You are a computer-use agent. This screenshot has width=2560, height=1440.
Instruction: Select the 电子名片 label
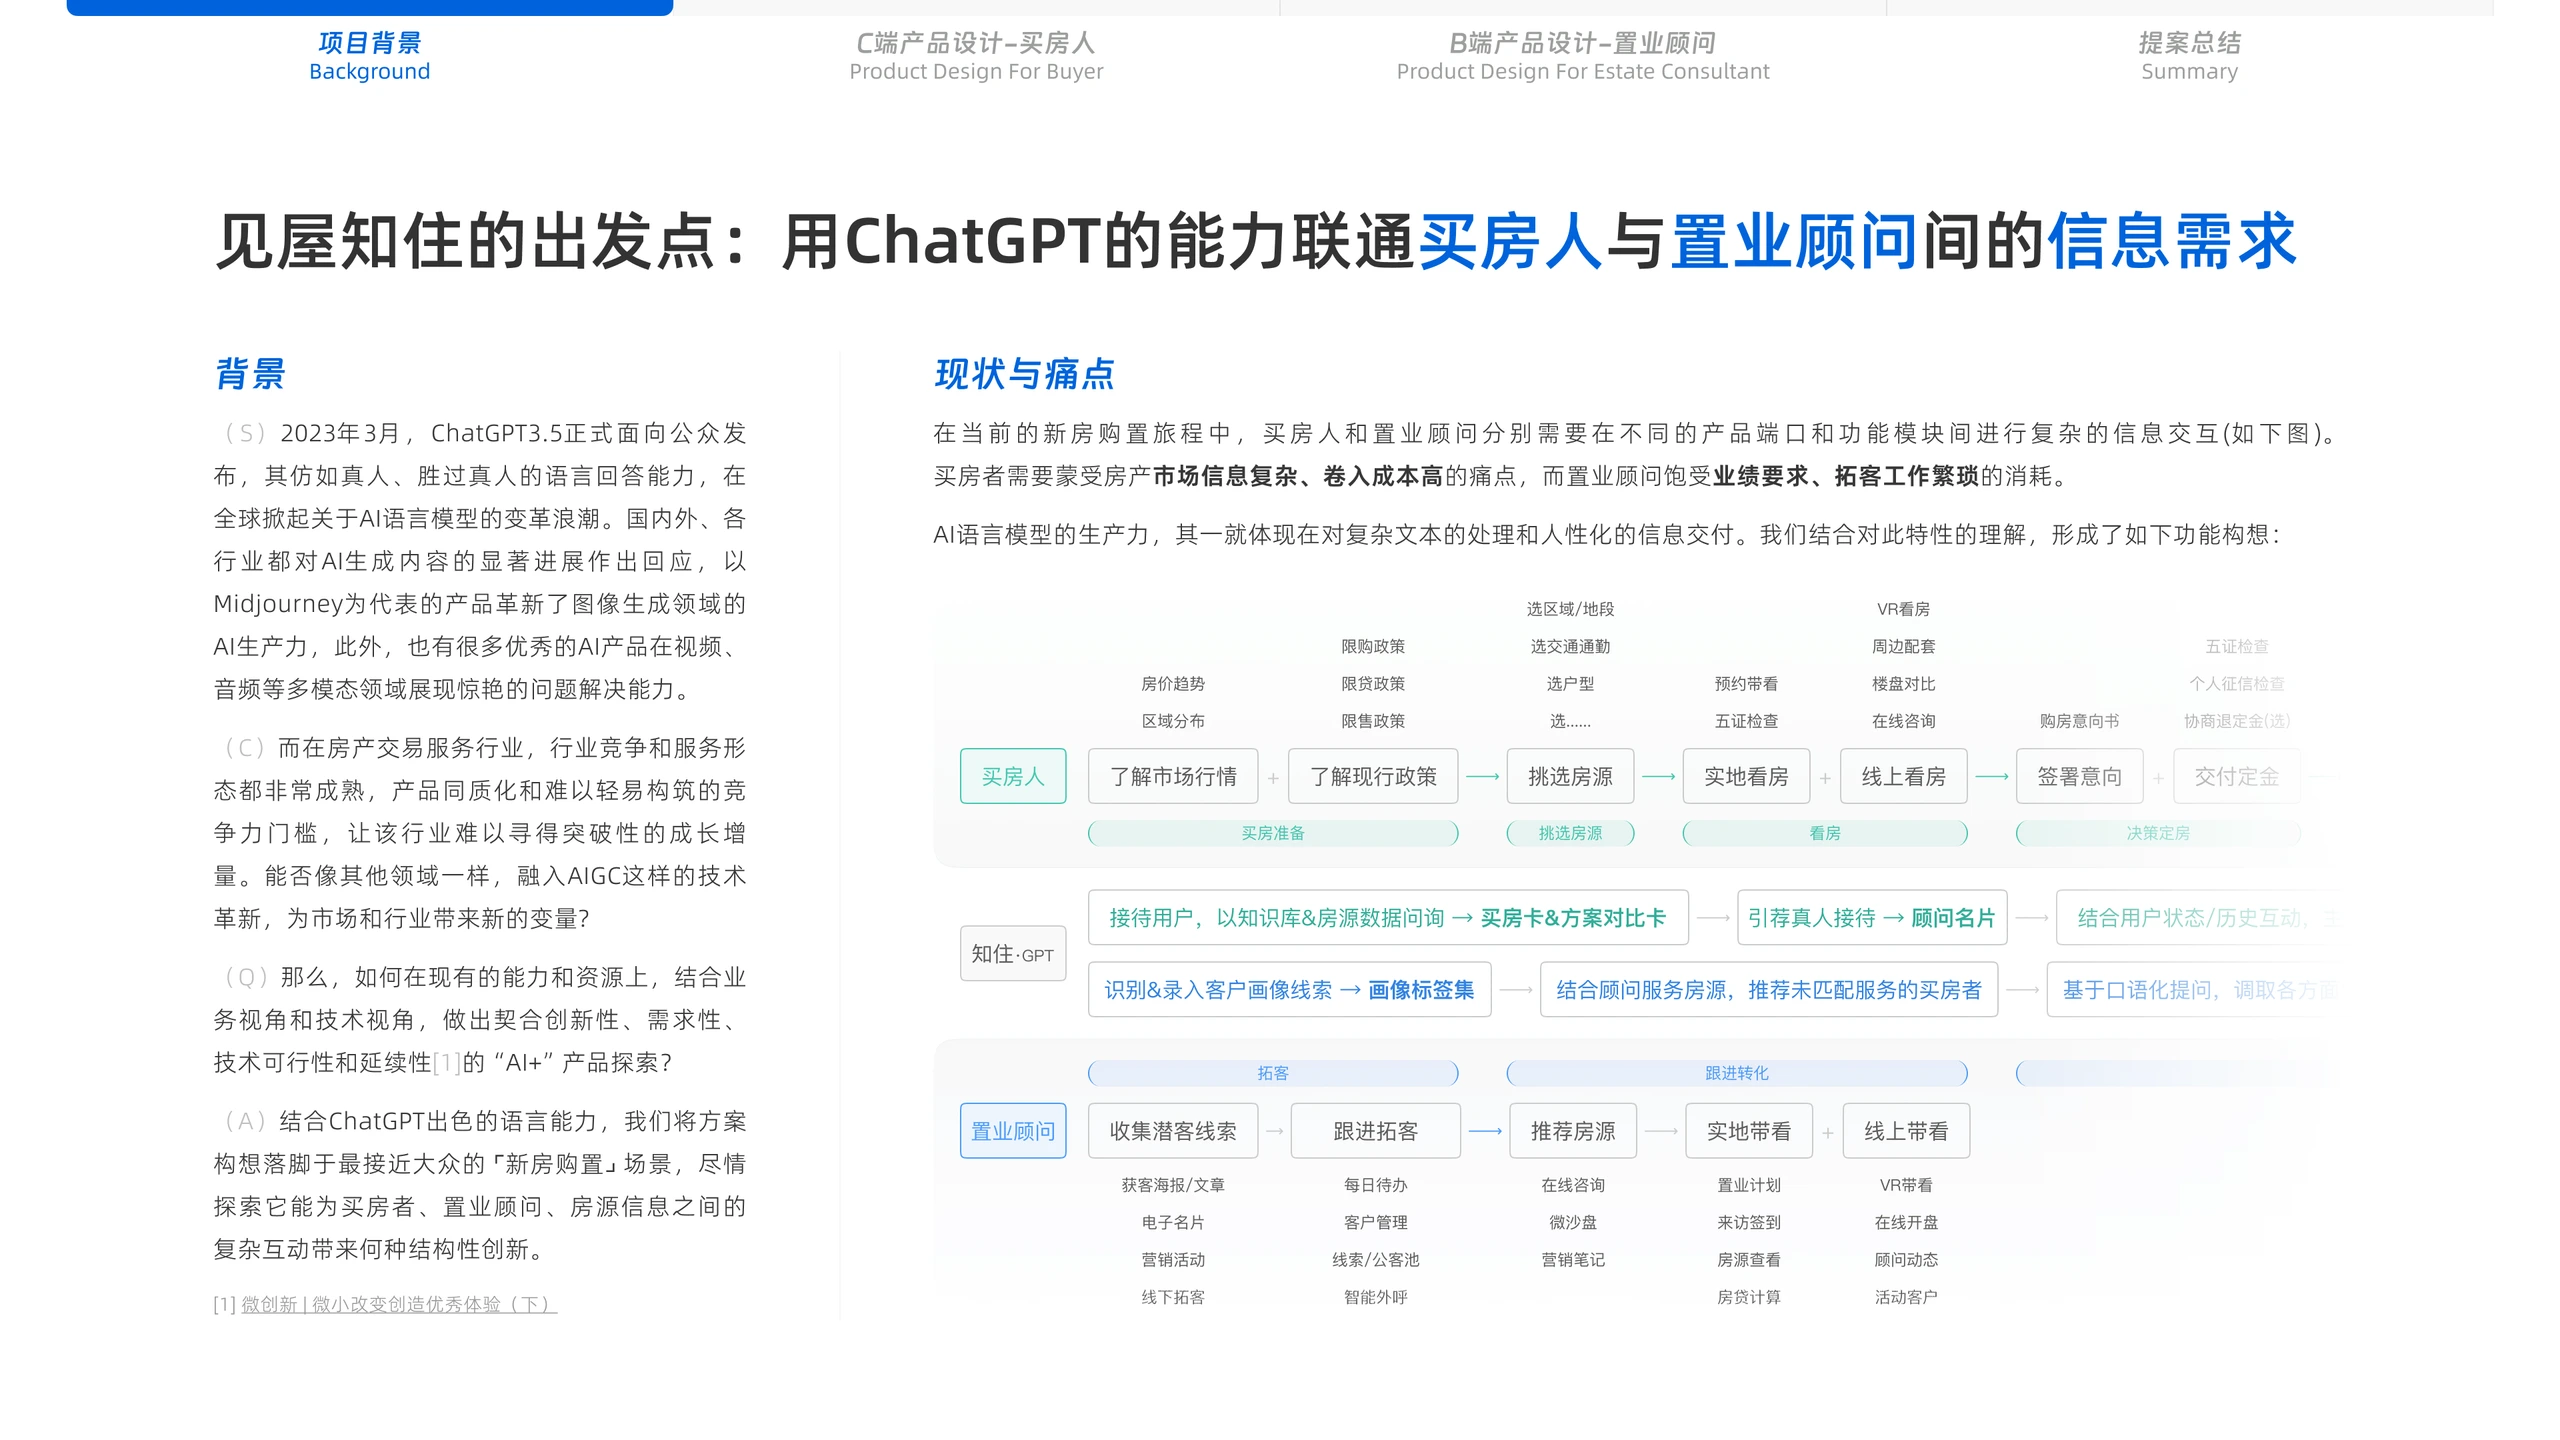point(1173,1223)
